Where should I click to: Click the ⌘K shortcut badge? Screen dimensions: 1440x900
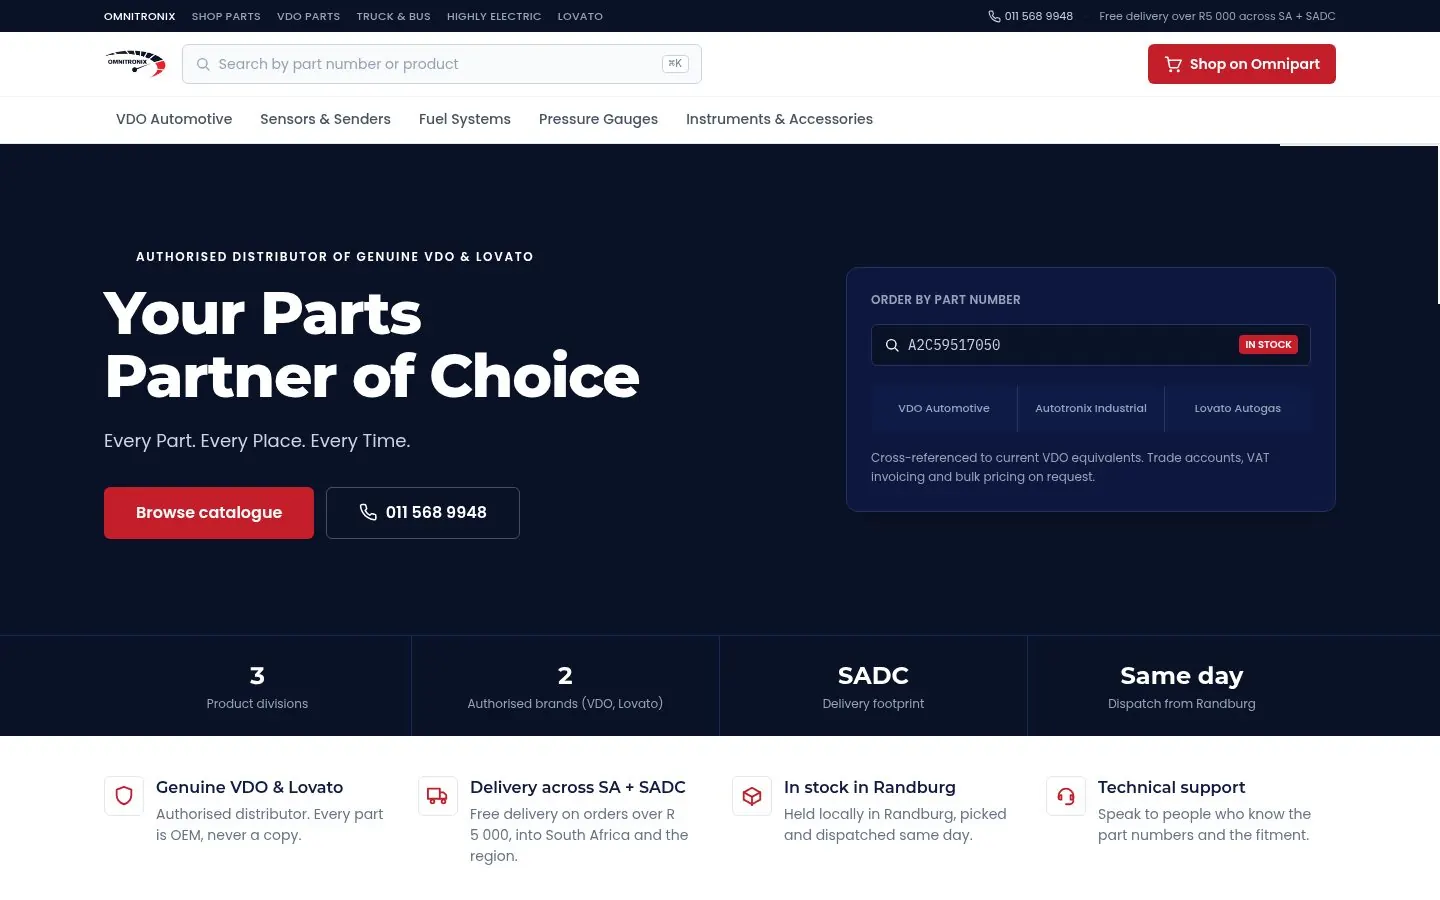tap(675, 64)
